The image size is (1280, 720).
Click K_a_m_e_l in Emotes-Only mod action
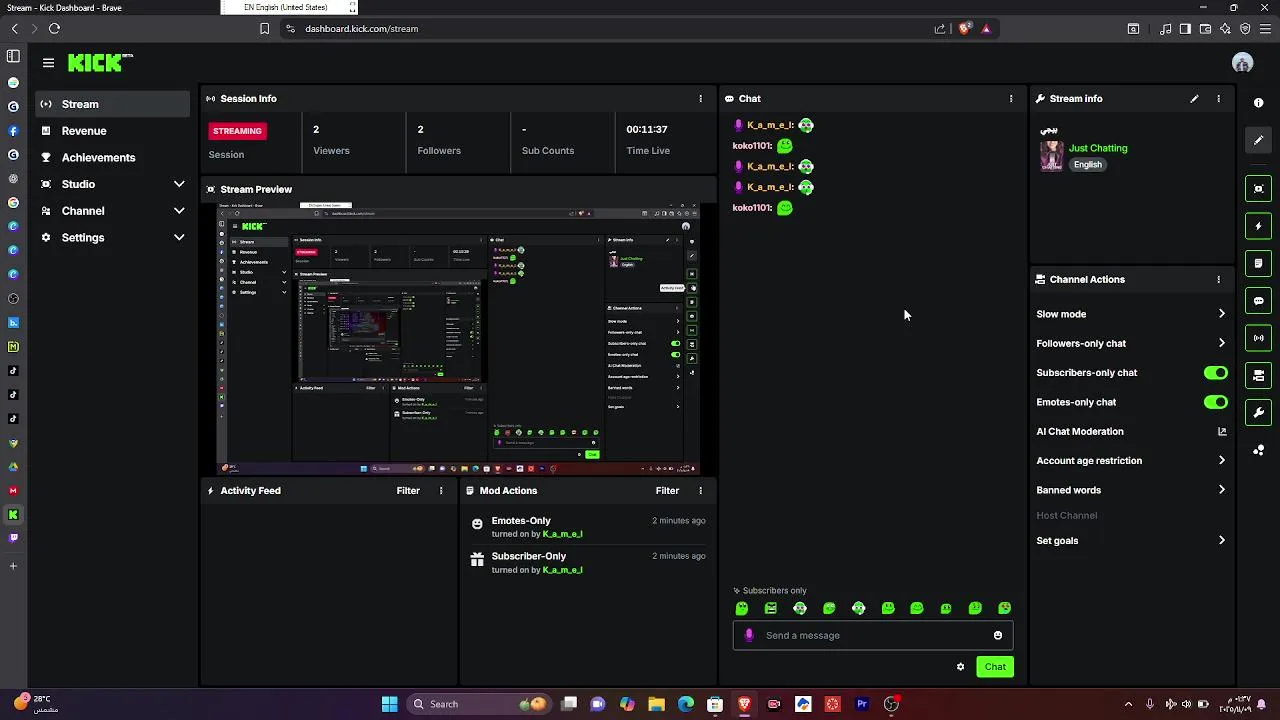562,534
